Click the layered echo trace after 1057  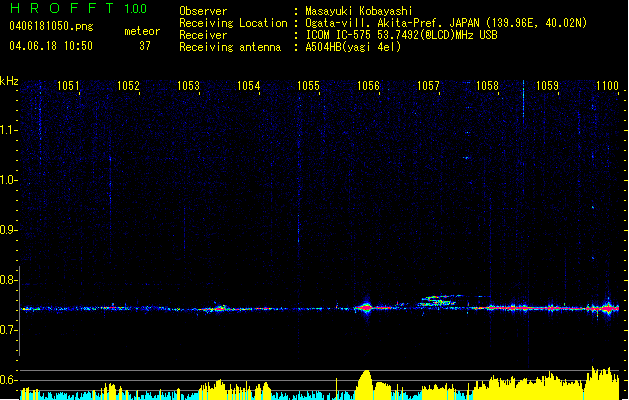441,301
